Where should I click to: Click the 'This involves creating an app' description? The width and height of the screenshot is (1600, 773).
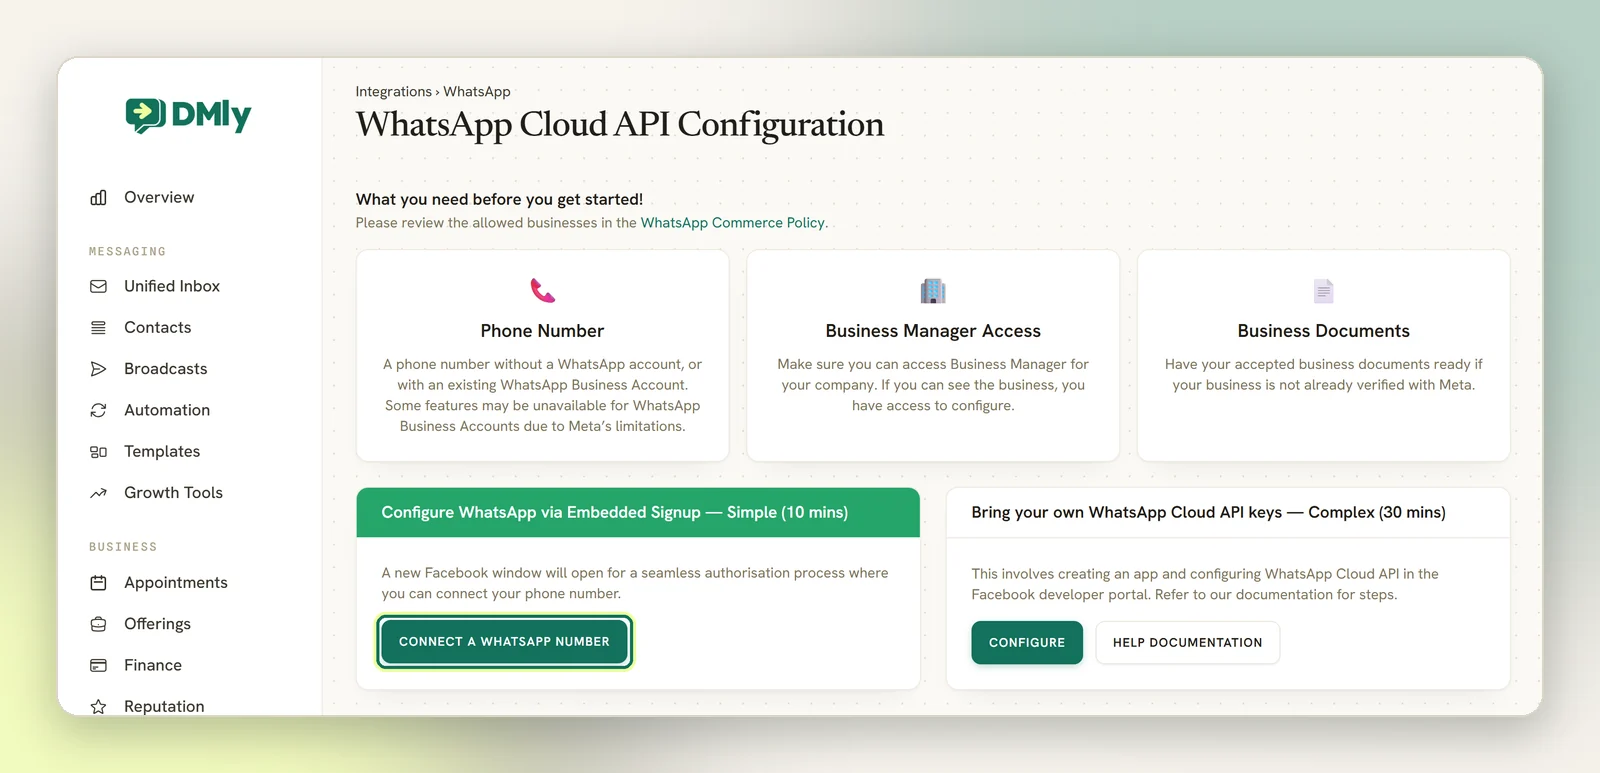coord(1205,584)
